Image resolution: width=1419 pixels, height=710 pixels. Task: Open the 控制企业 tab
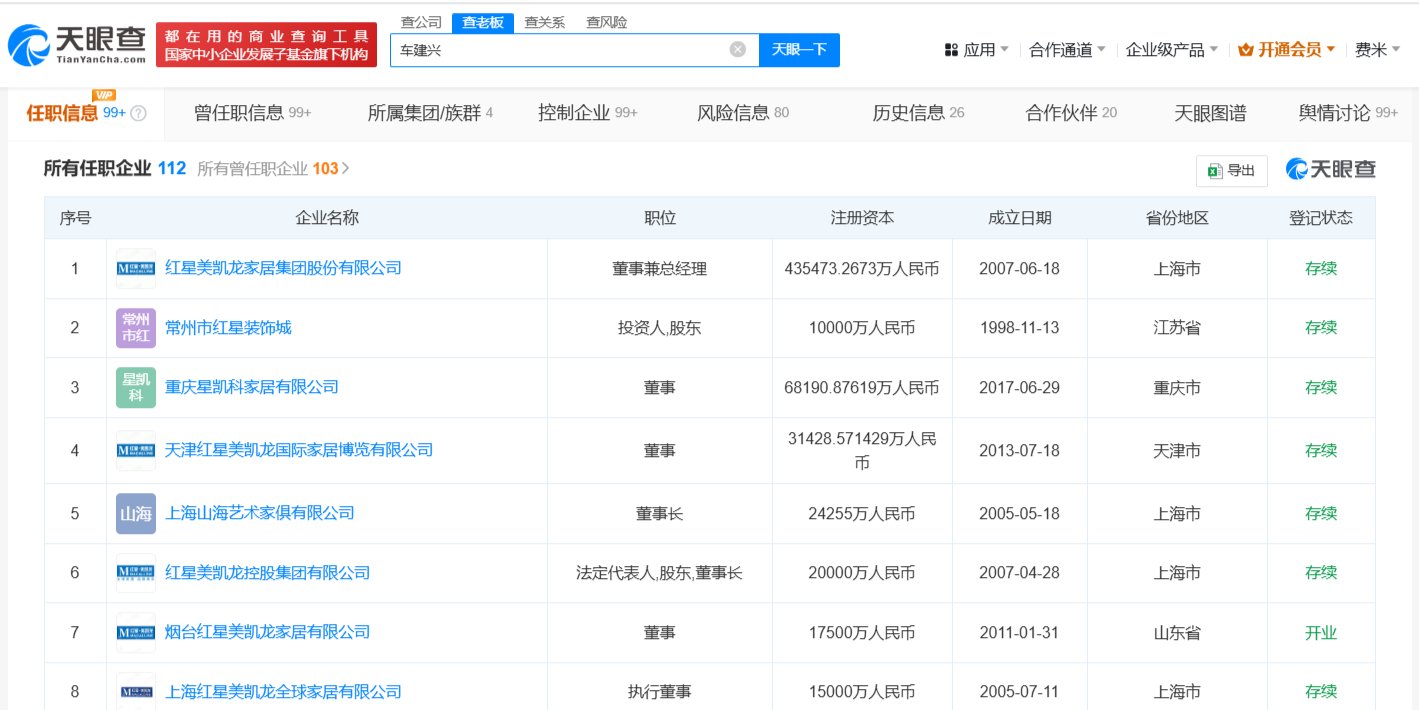pos(587,113)
